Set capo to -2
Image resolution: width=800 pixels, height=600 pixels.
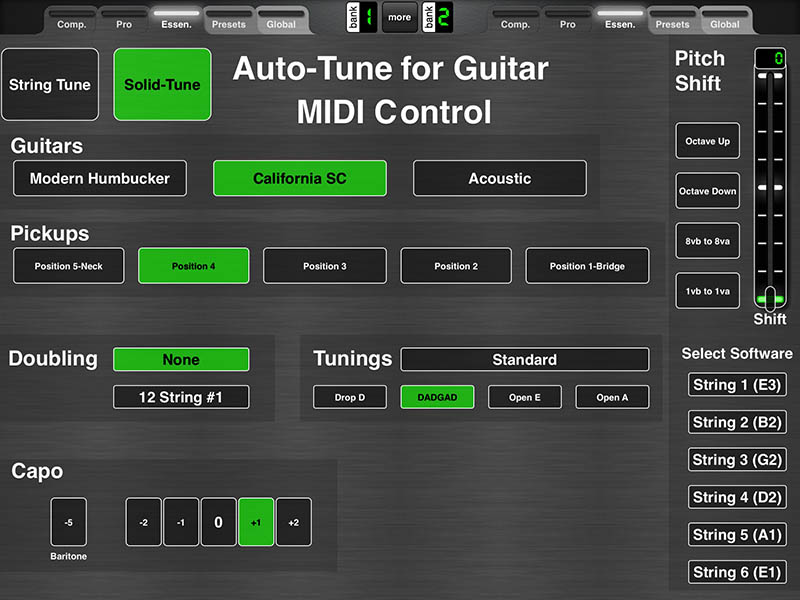click(x=144, y=522)
